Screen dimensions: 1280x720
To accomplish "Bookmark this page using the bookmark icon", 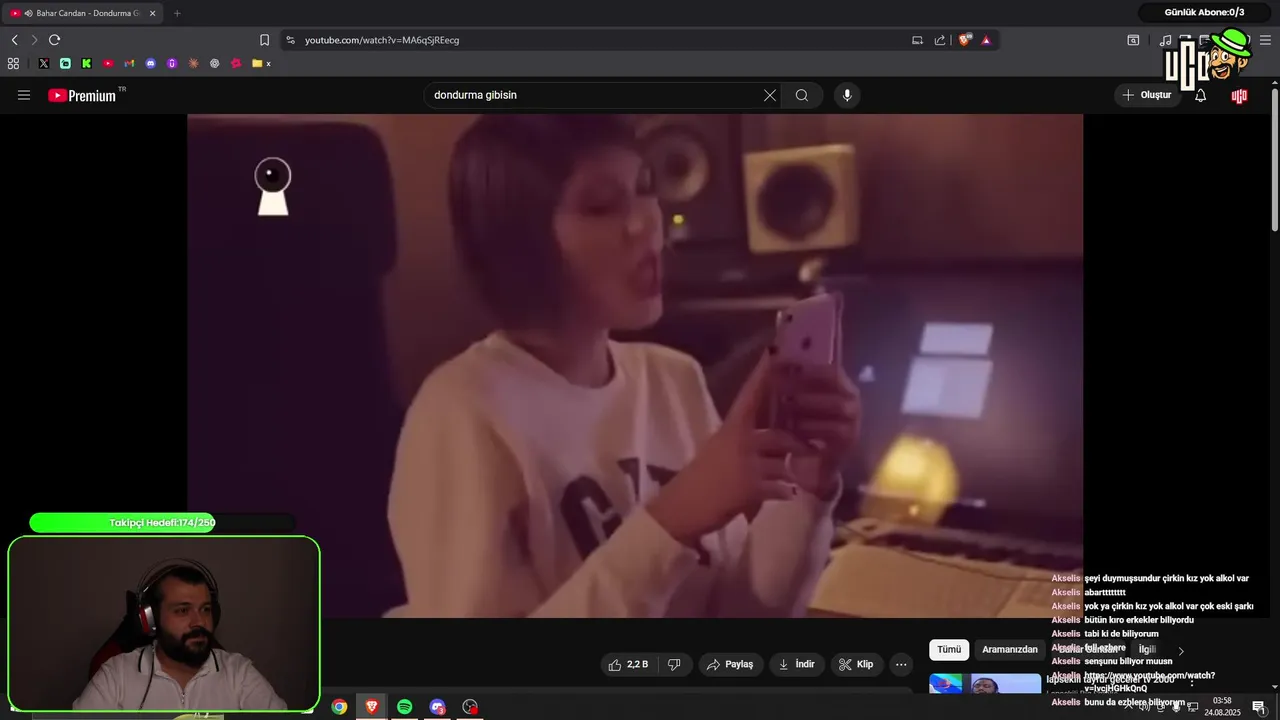I will [x=264, y=40].
